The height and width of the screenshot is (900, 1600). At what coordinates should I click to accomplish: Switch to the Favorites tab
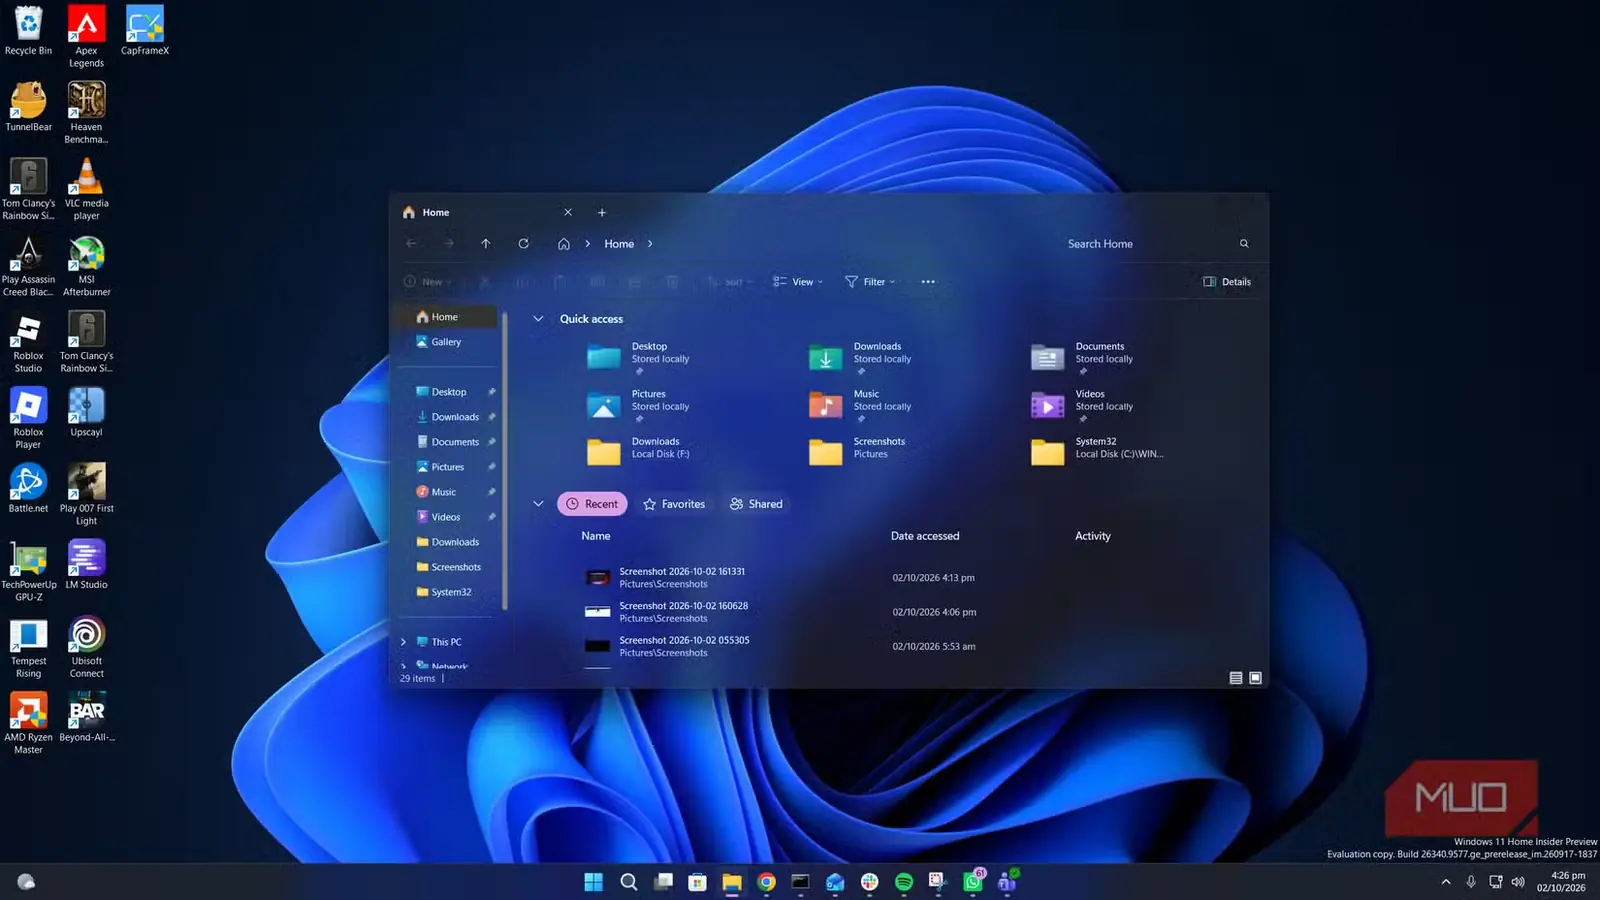click(674, 504)
